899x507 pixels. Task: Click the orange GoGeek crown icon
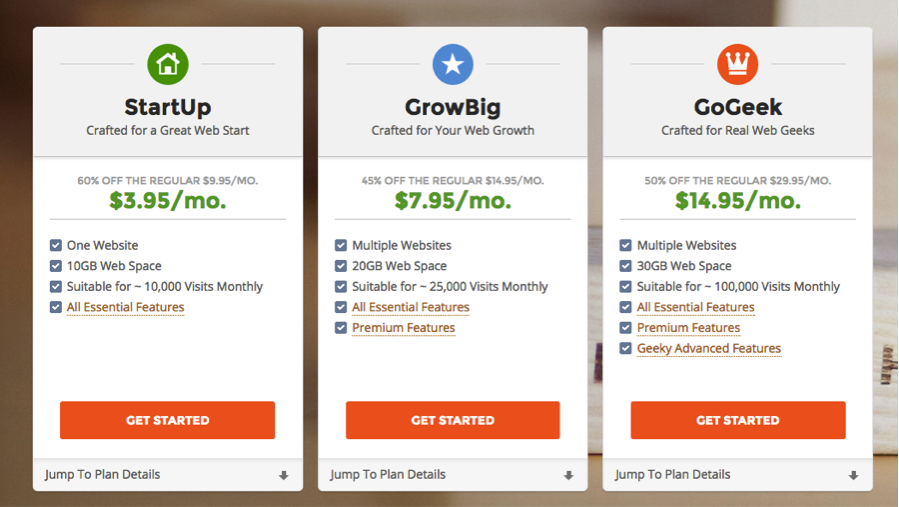pos(737,65)
